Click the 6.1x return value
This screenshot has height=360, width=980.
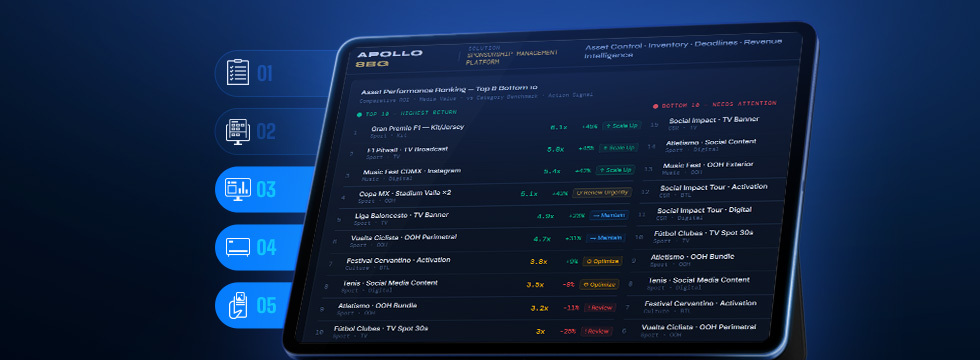558,127
